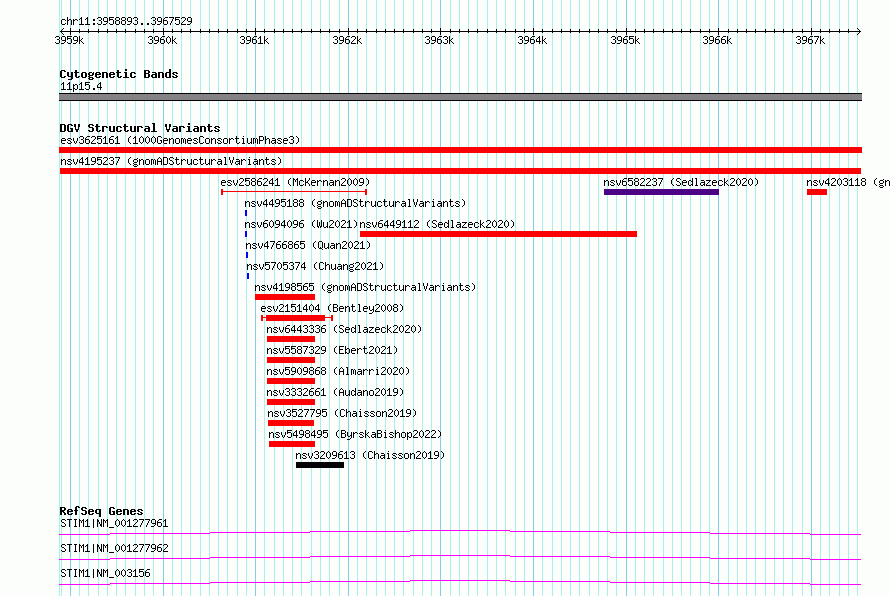This screenshot has width=890, height=596.
Task: Select the black nsv3209613 variant bar
Action: (x=320, y=465)
